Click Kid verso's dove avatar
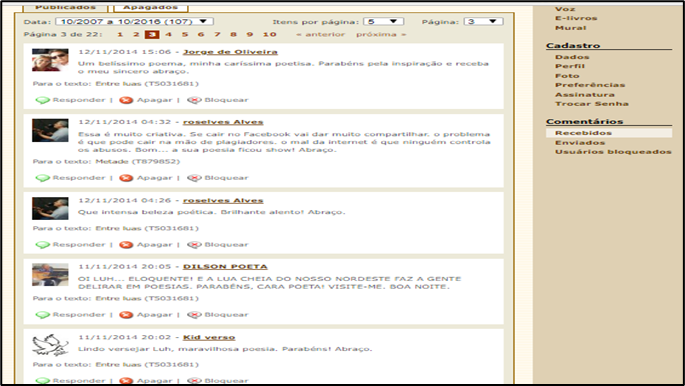The width and height of the screenshot is (685, 386). pyautogui.click(x=50, y=345)
